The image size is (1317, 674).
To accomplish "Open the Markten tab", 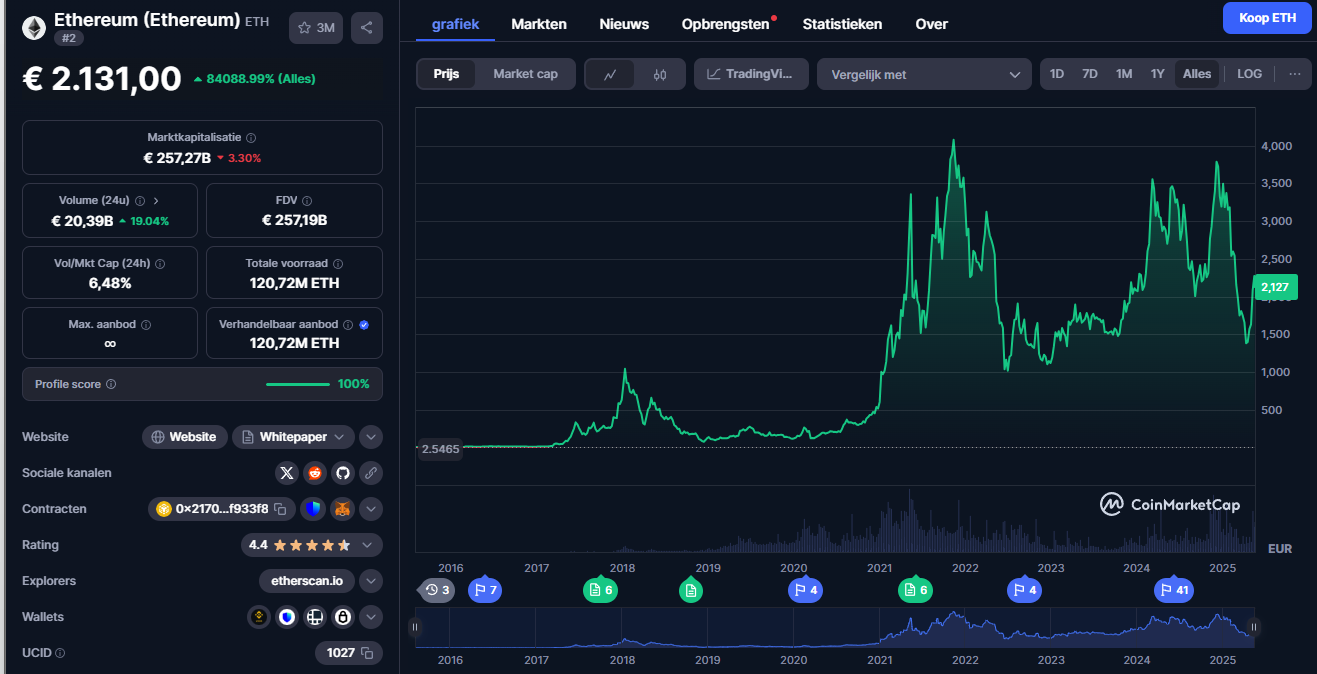I will pos(539,24).
